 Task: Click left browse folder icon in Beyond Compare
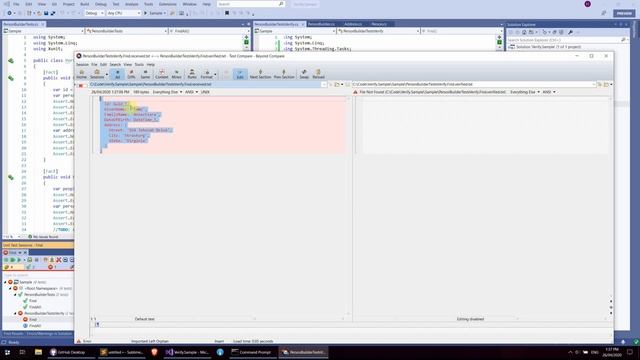337,84
